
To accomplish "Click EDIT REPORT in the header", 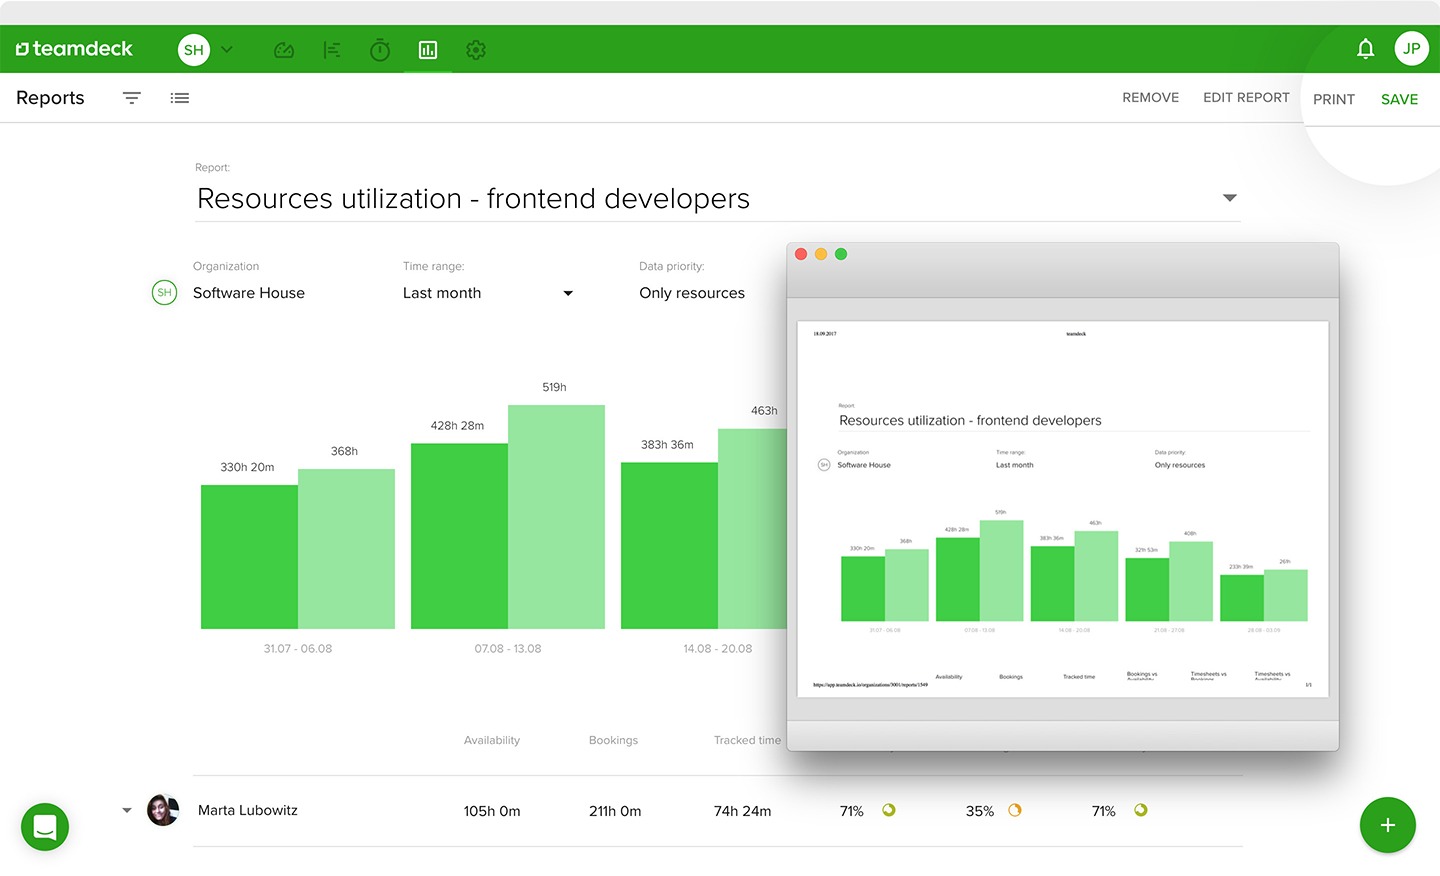I will point(1246,97).
